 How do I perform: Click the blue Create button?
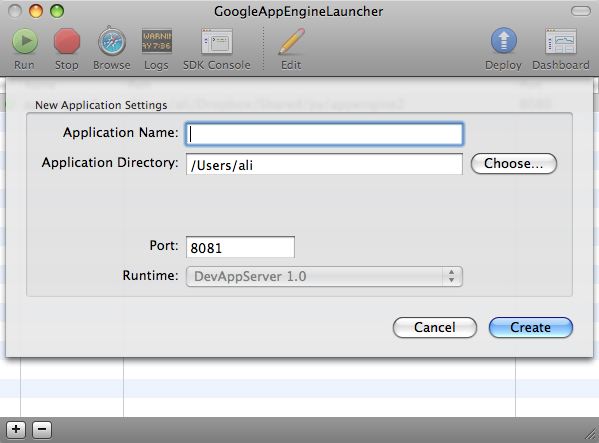tap(531, 327)
